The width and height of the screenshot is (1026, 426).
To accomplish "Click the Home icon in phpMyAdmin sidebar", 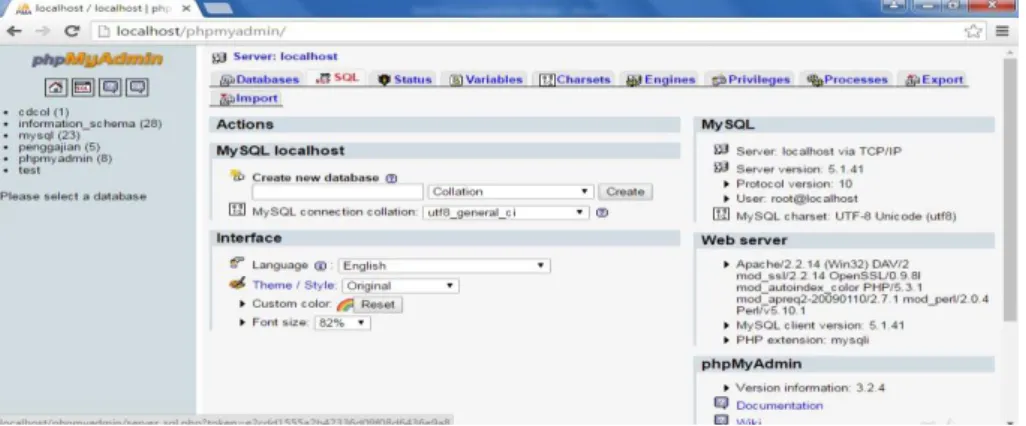I will click(x=56, y=87).
